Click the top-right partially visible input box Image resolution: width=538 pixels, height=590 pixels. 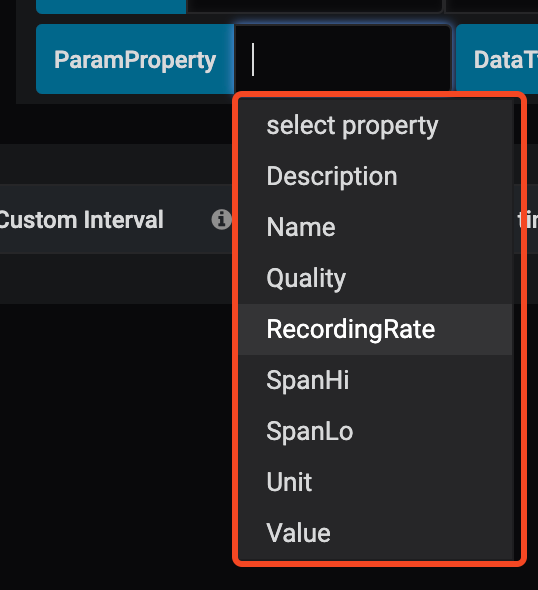[x=491, y=6]
